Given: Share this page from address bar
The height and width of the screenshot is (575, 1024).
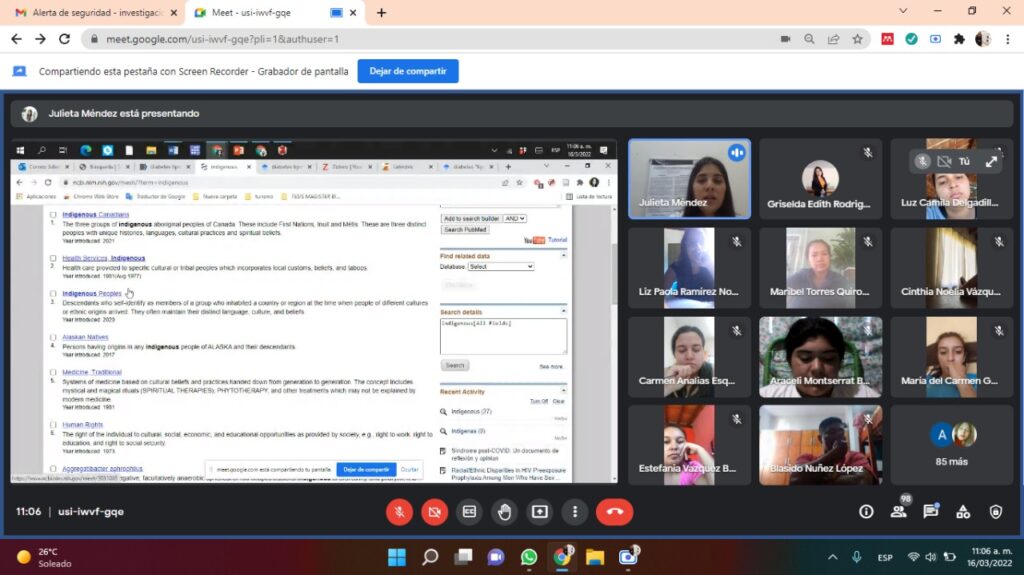Looking at the screenshot, I should (833, 39).
